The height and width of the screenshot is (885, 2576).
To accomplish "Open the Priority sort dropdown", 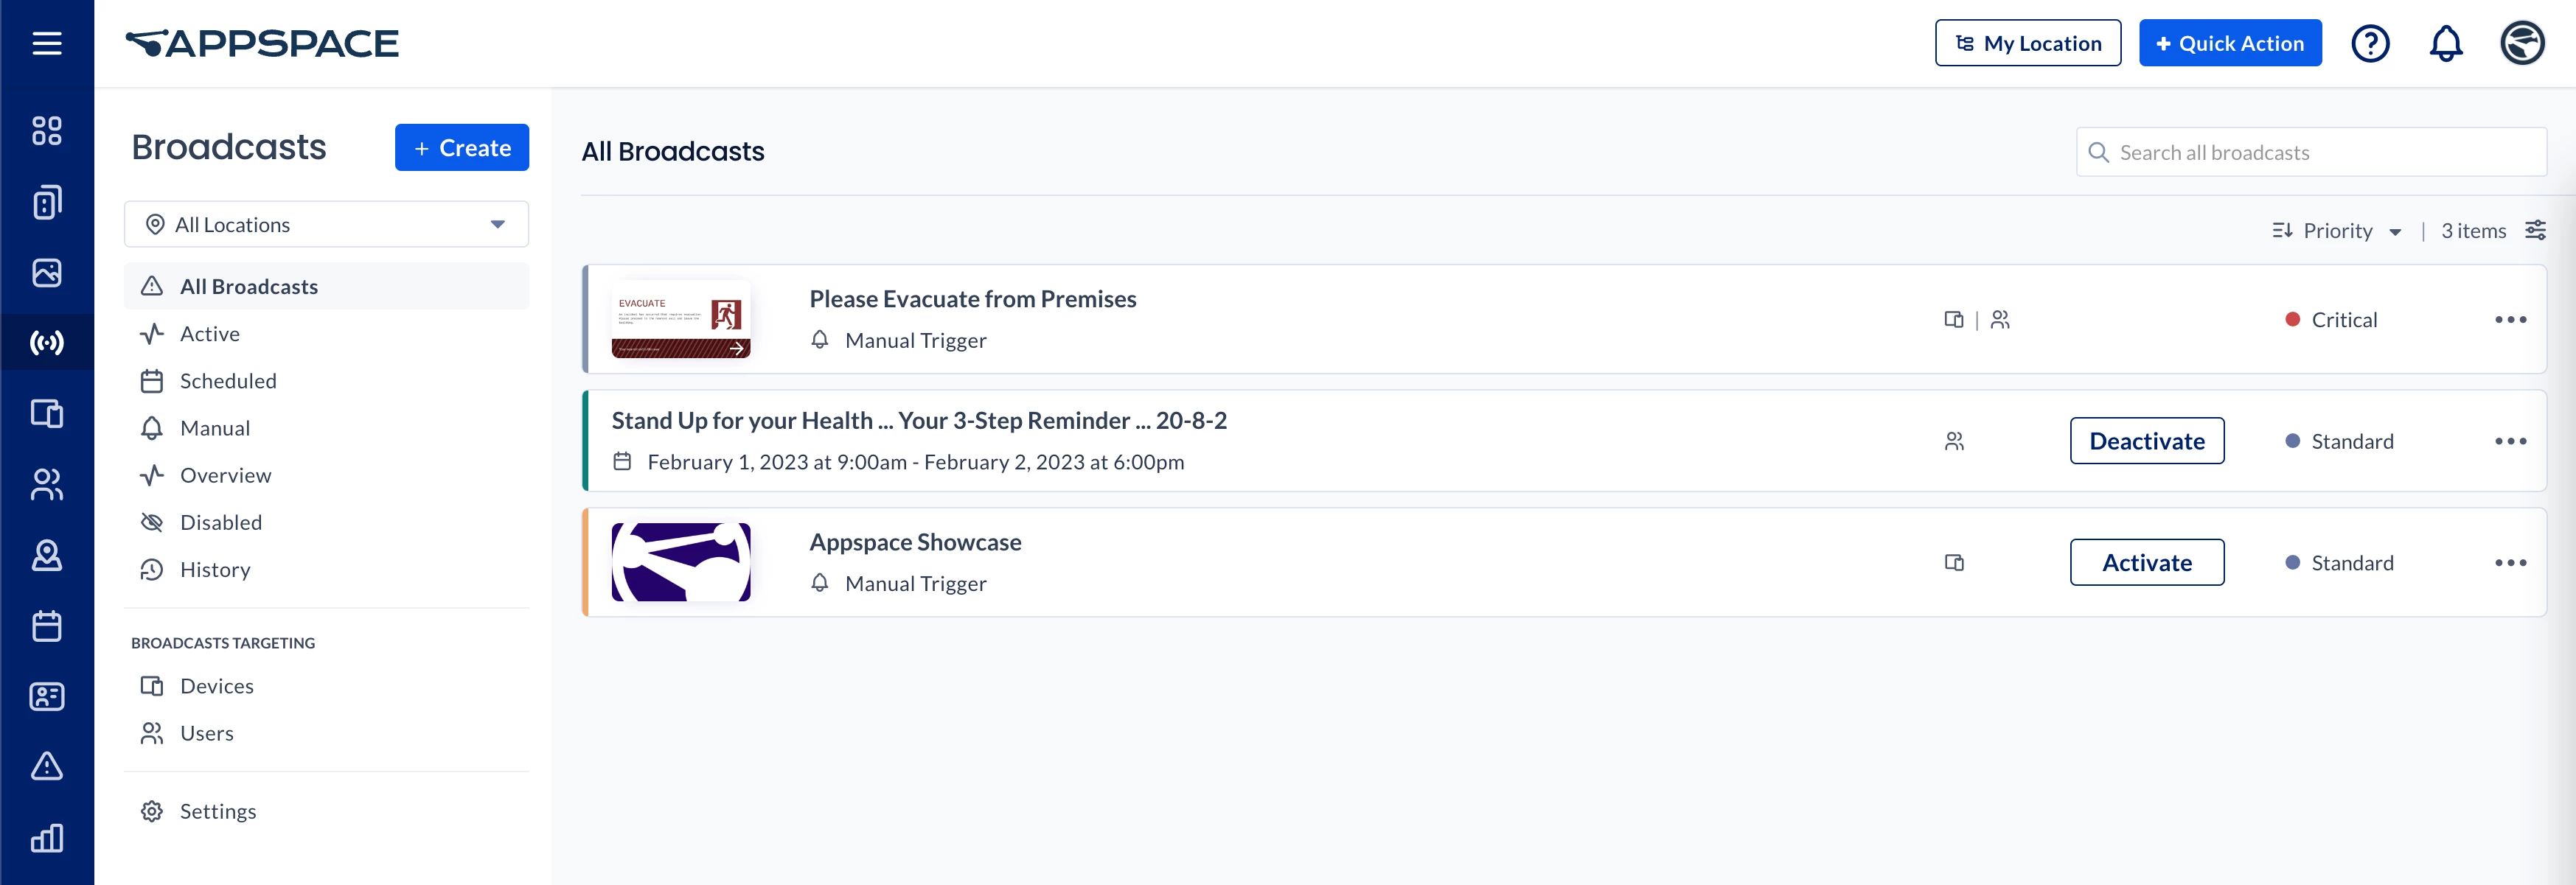I will (x=2336, y=231).
